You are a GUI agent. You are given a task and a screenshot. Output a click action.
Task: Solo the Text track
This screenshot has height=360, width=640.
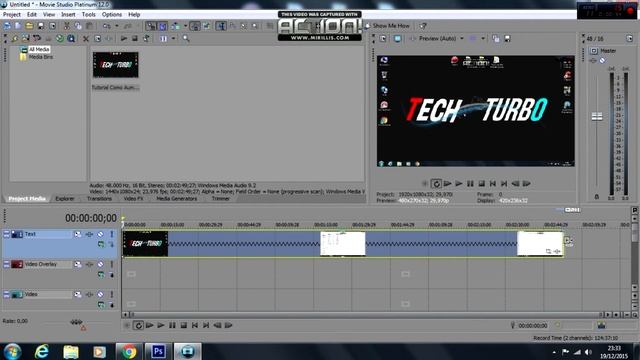[111, 234]
